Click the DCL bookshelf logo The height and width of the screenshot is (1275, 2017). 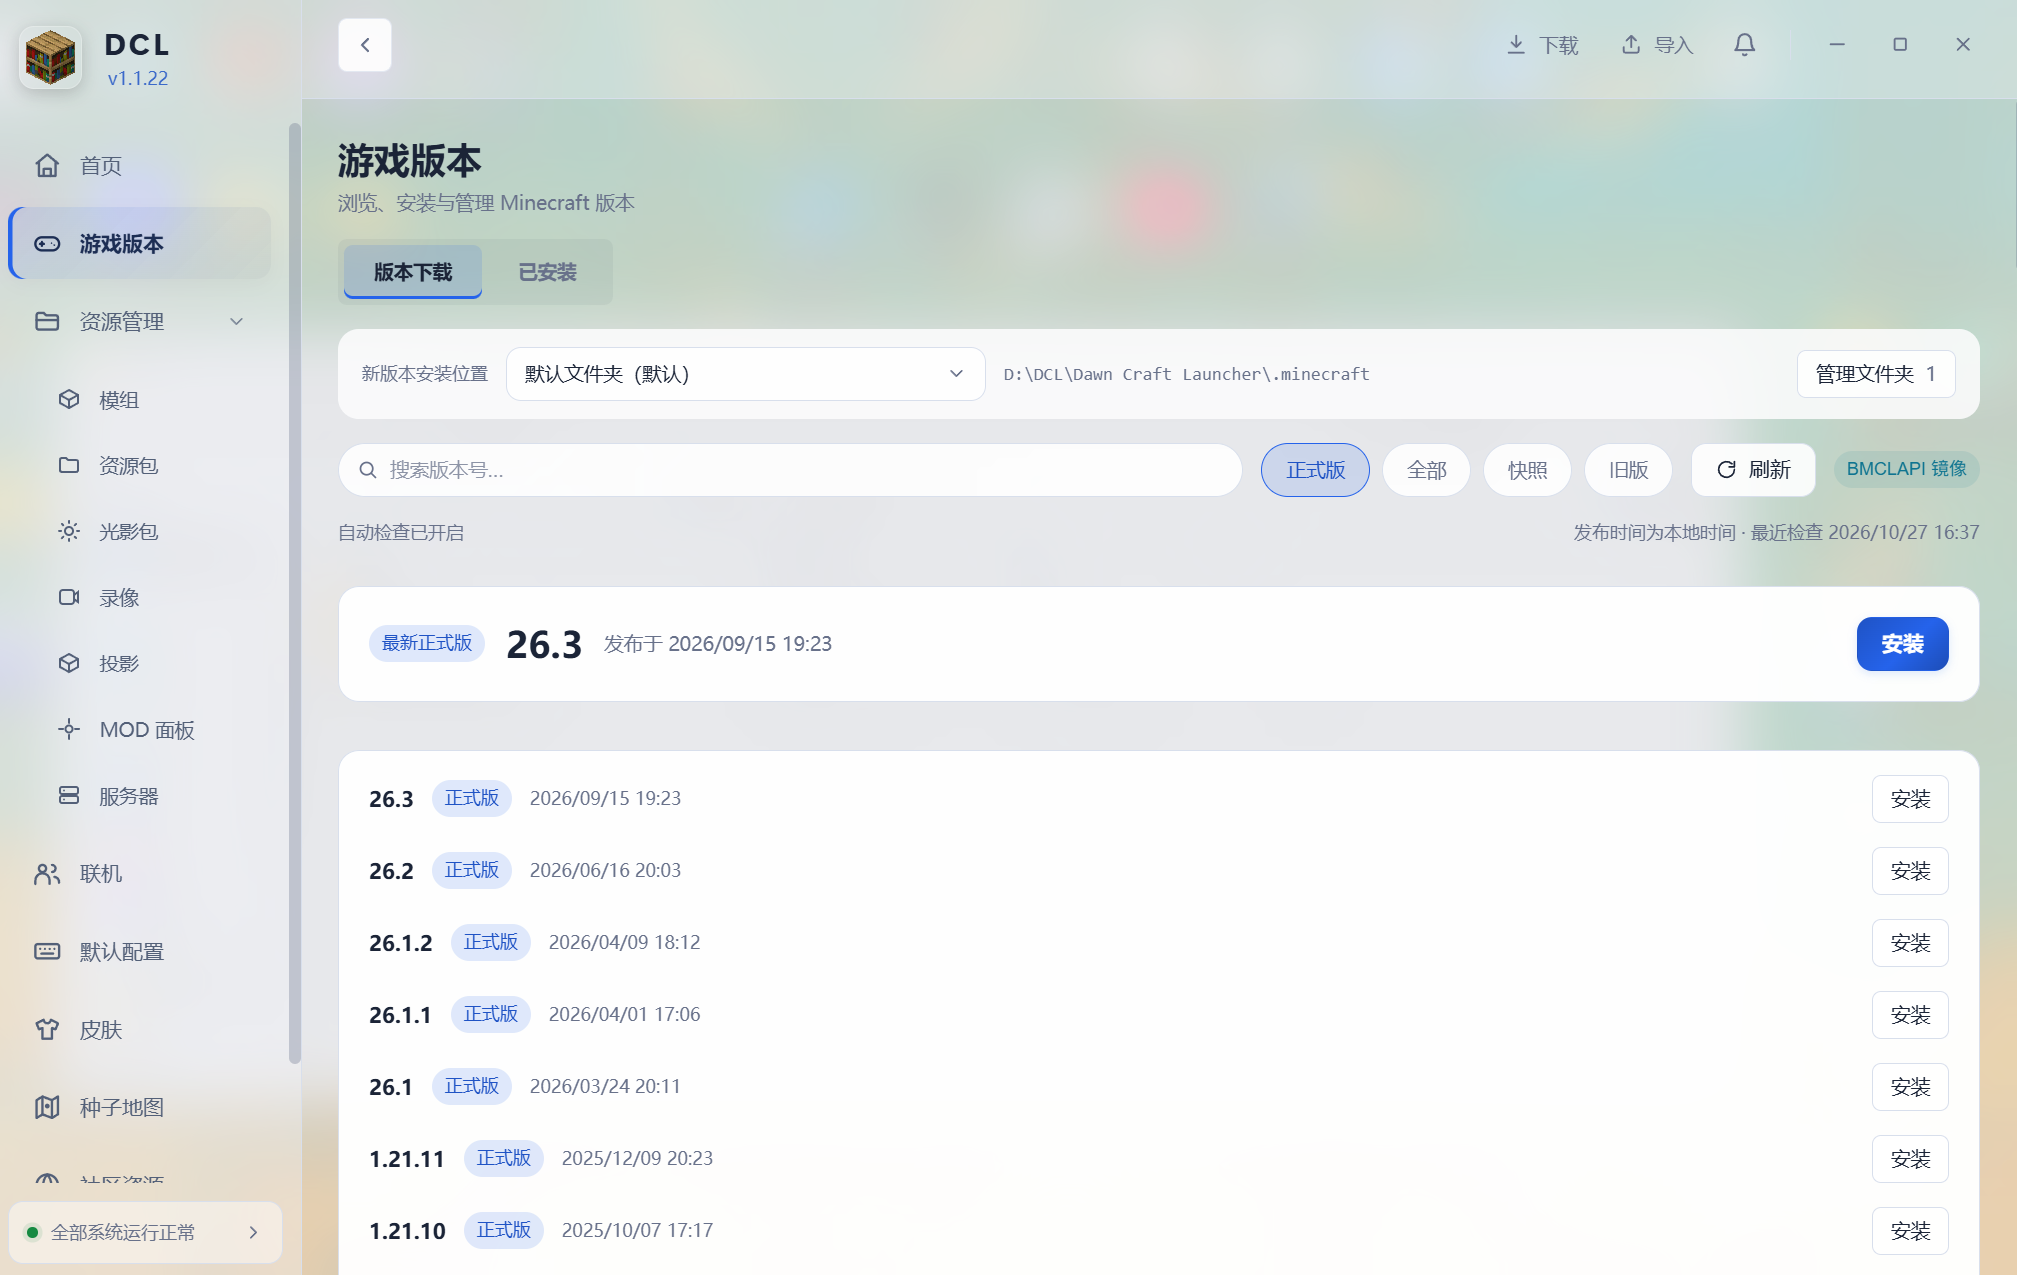[x=51, y=57]
